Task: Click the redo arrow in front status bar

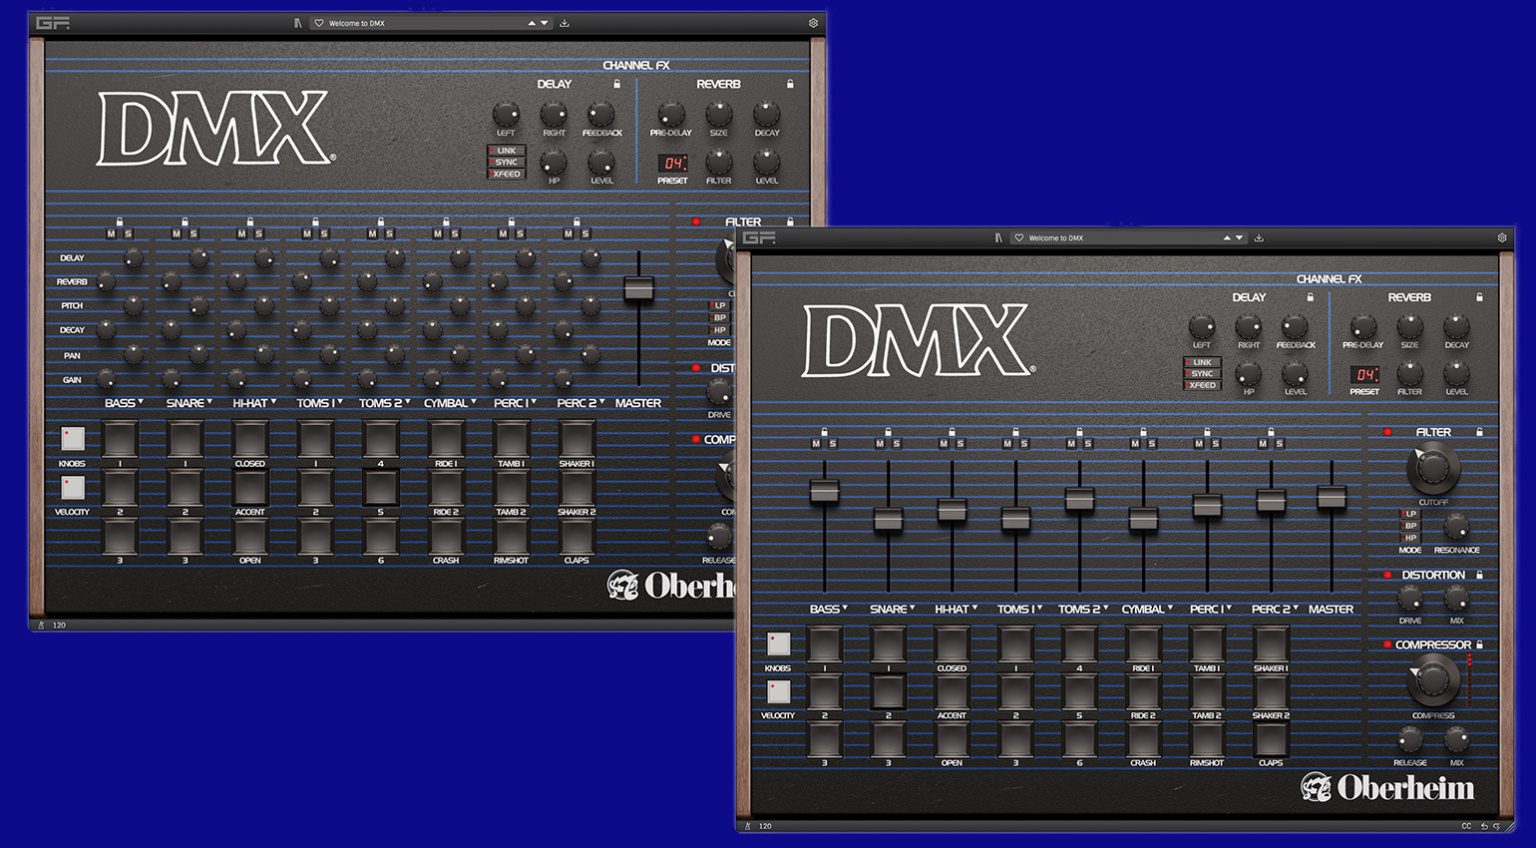Action: coord(1496,827)
